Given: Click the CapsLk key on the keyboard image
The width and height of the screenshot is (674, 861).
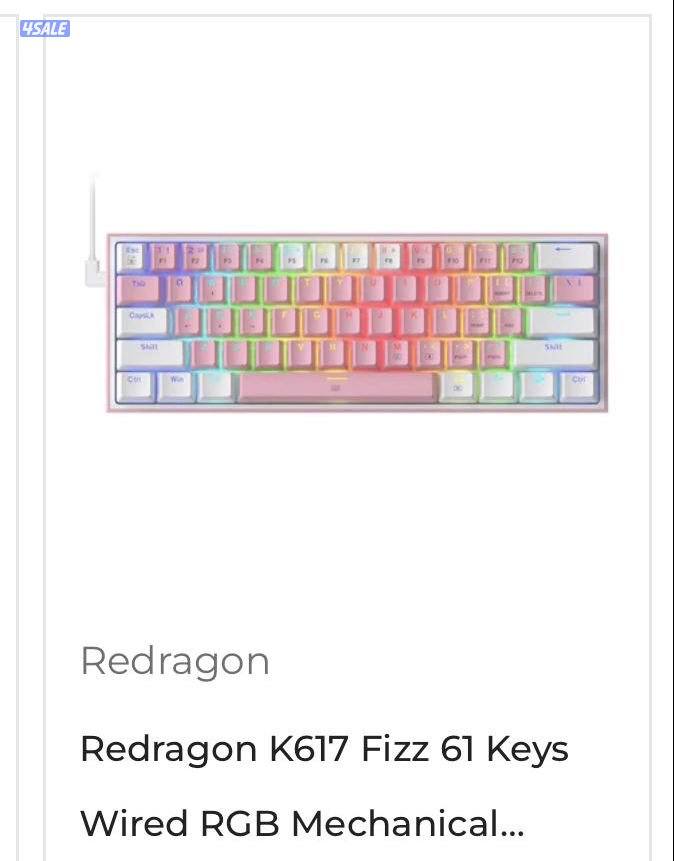Looking at the screenshot, I should (142, 322).
